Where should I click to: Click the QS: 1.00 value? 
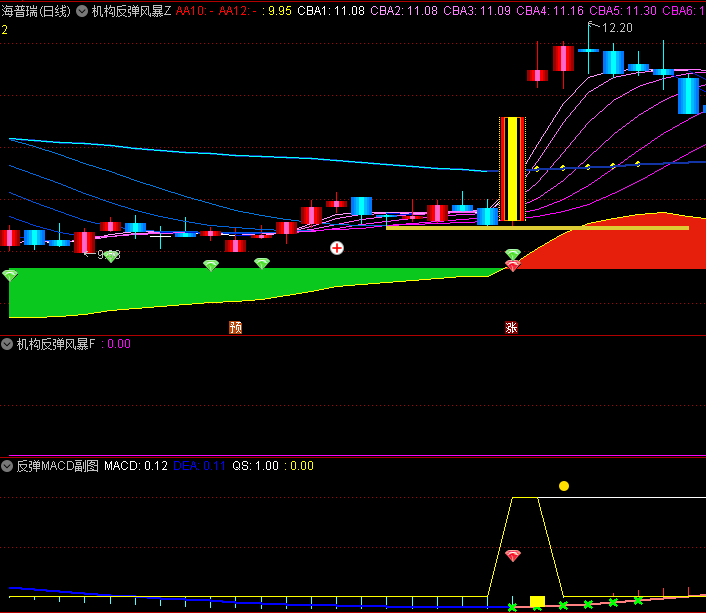tap(255, 466)
